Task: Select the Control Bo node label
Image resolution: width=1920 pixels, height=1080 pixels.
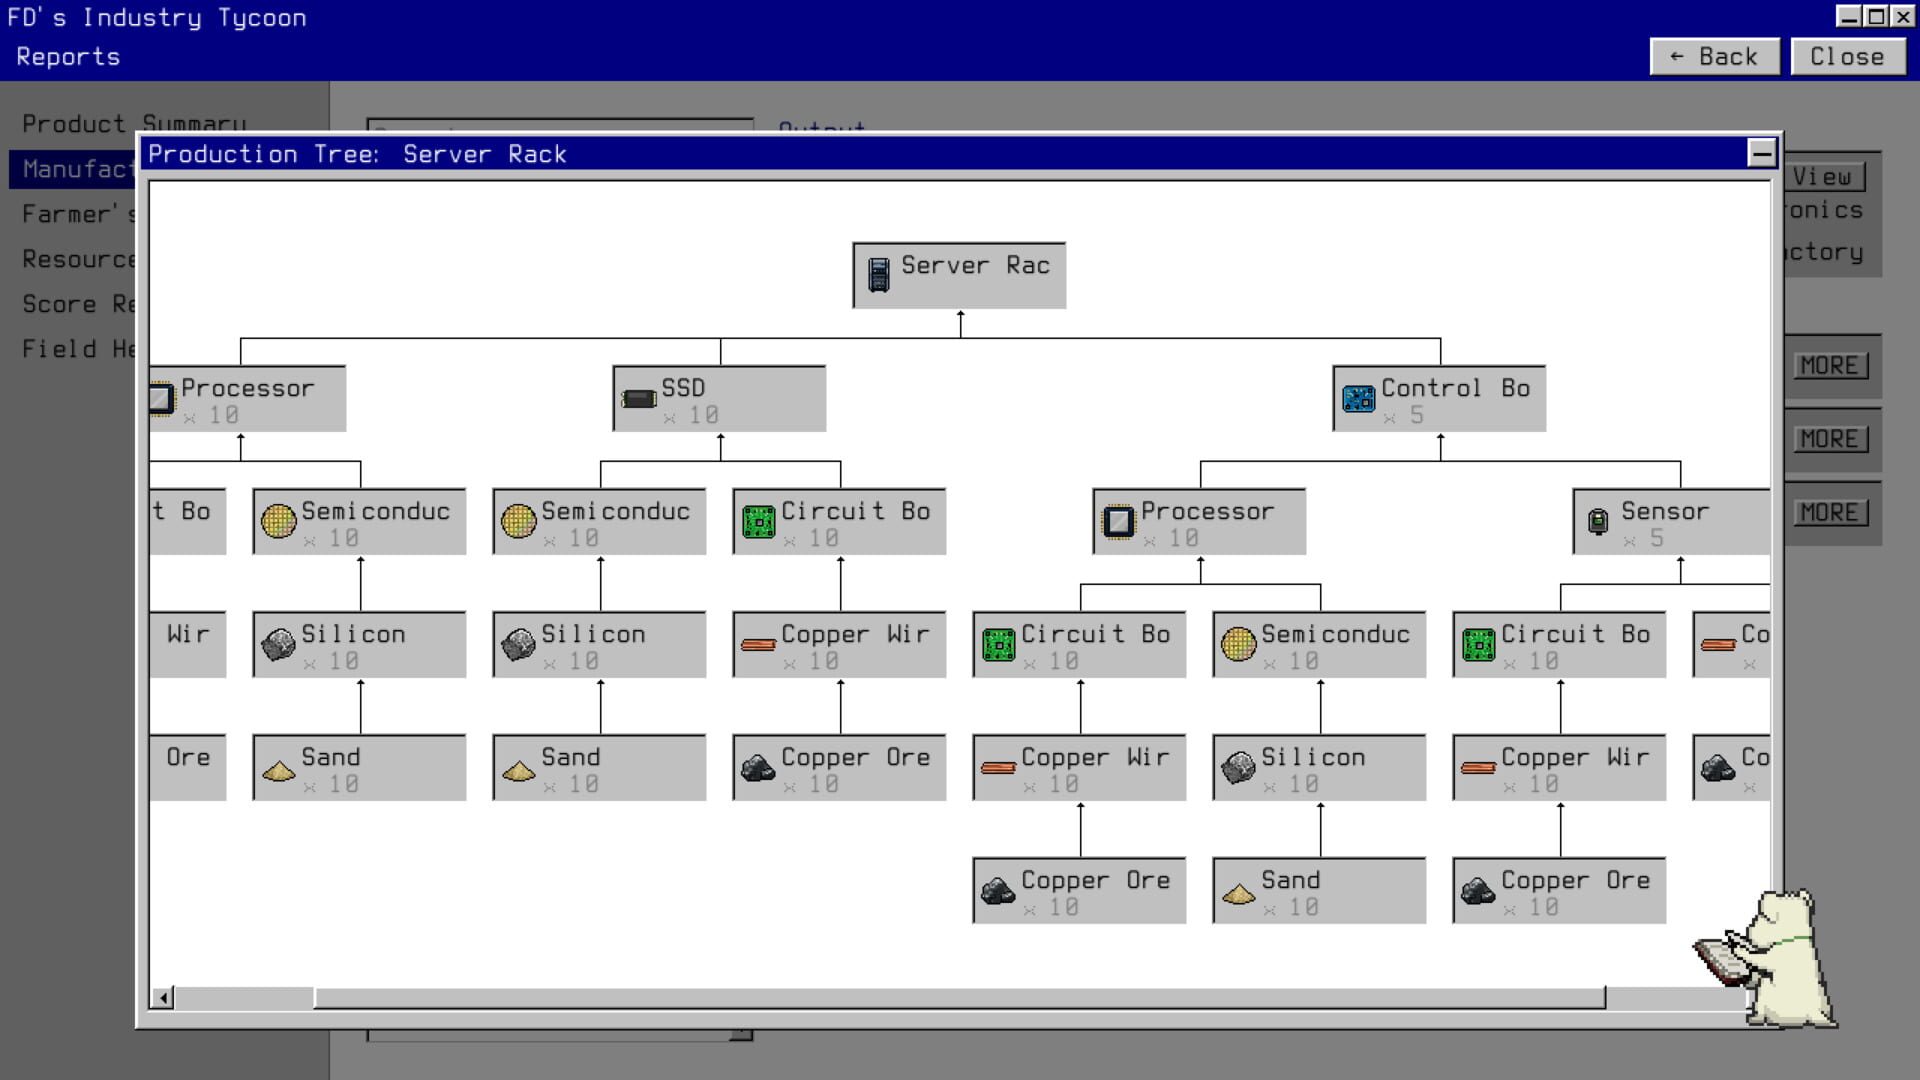Action: click(1456, 388)
